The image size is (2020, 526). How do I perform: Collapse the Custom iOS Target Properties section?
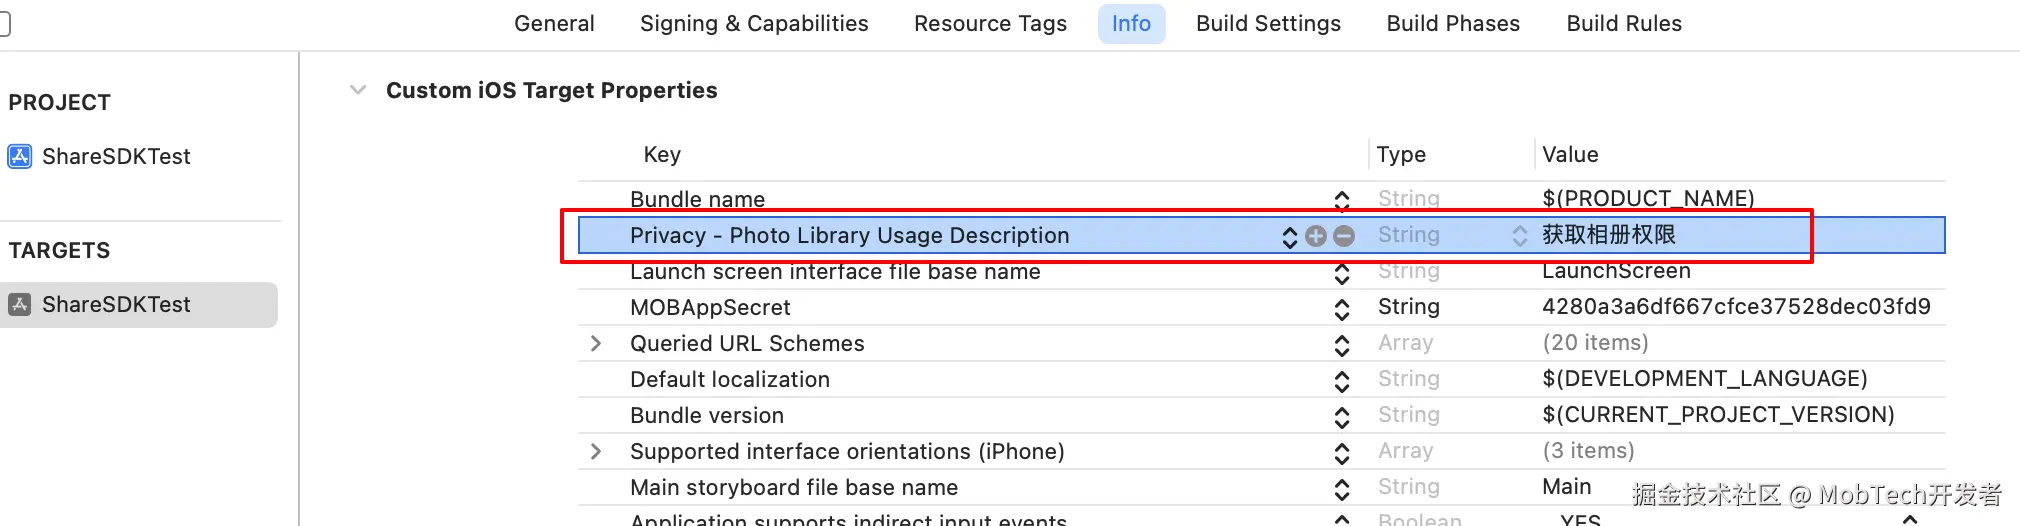pos(358,90)
